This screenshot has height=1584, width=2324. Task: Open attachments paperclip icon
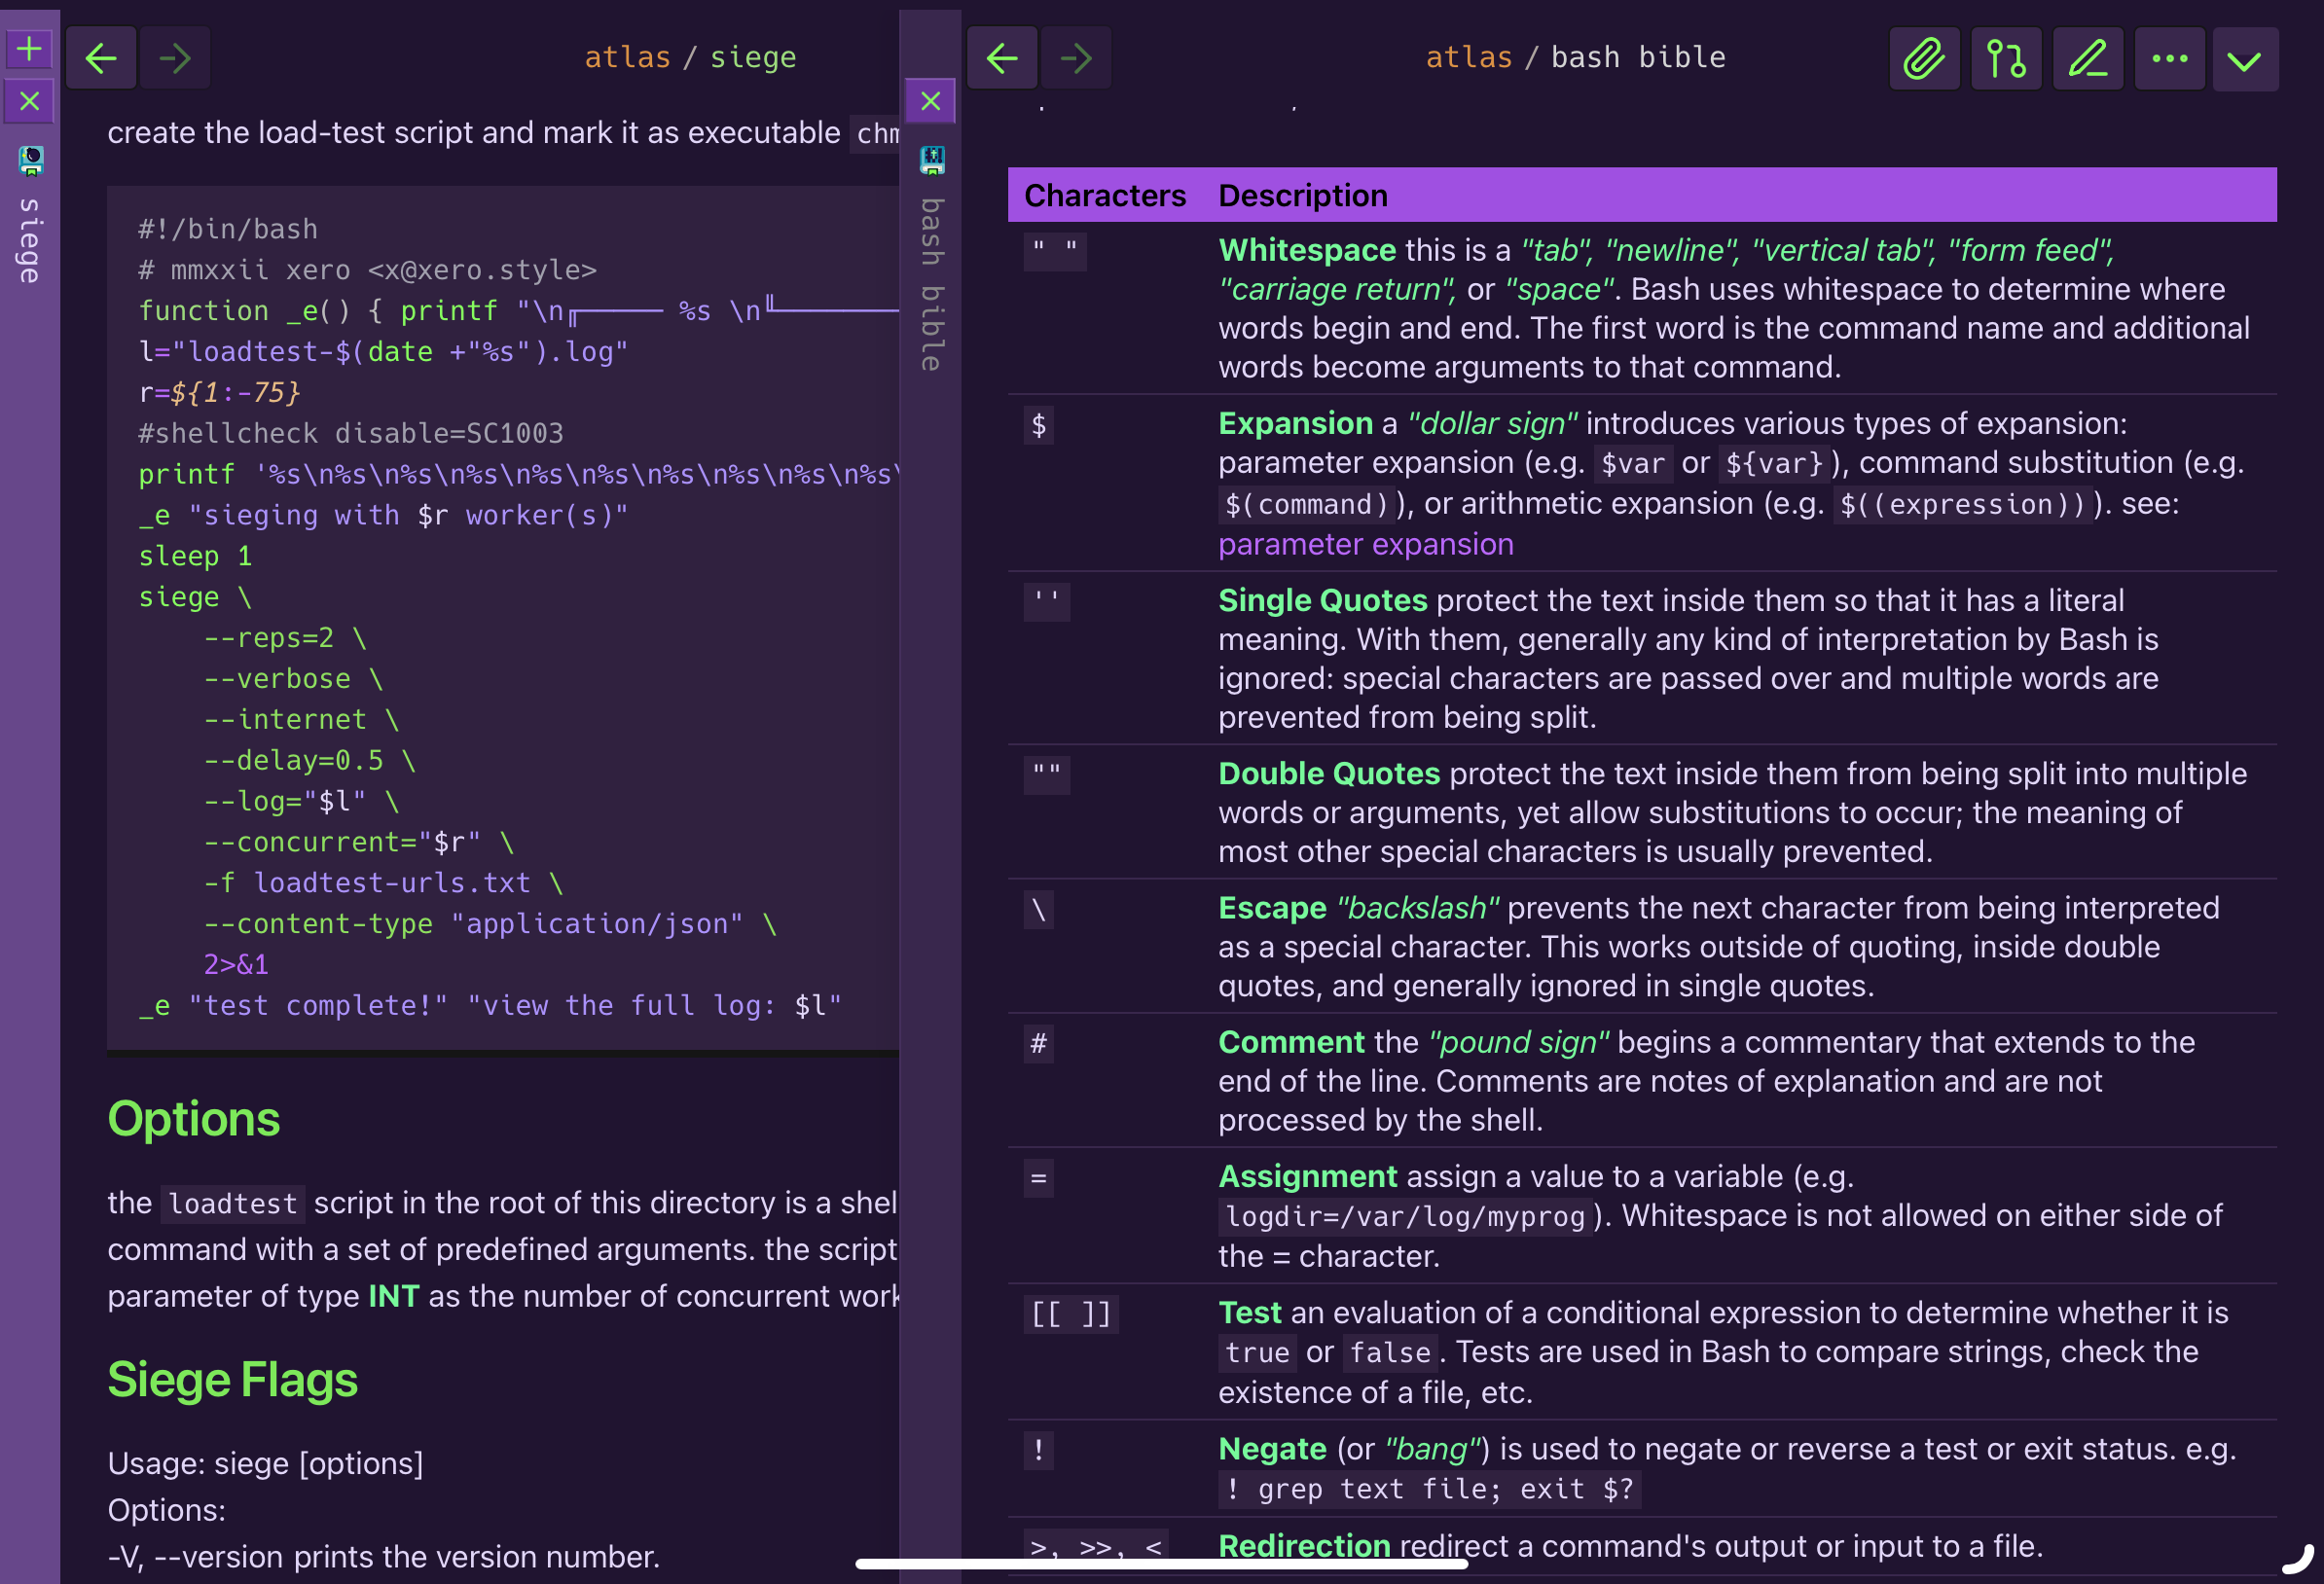(1924, 58)
